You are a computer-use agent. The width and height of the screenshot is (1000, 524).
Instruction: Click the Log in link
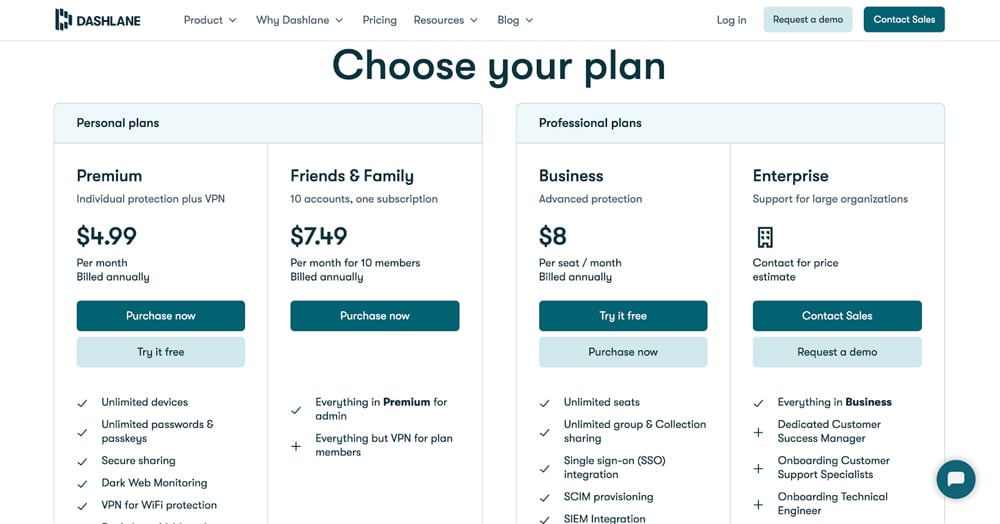click(731, 20)
